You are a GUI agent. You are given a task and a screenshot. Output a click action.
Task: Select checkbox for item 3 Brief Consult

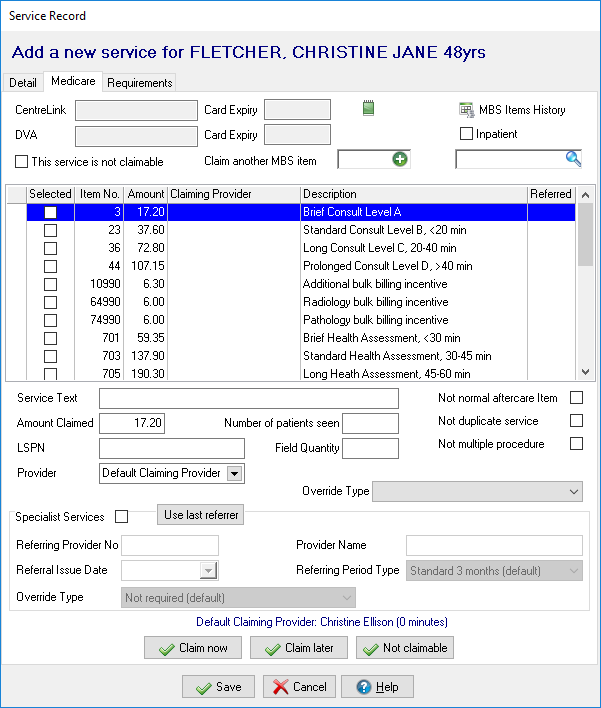[x=50, y=212]
